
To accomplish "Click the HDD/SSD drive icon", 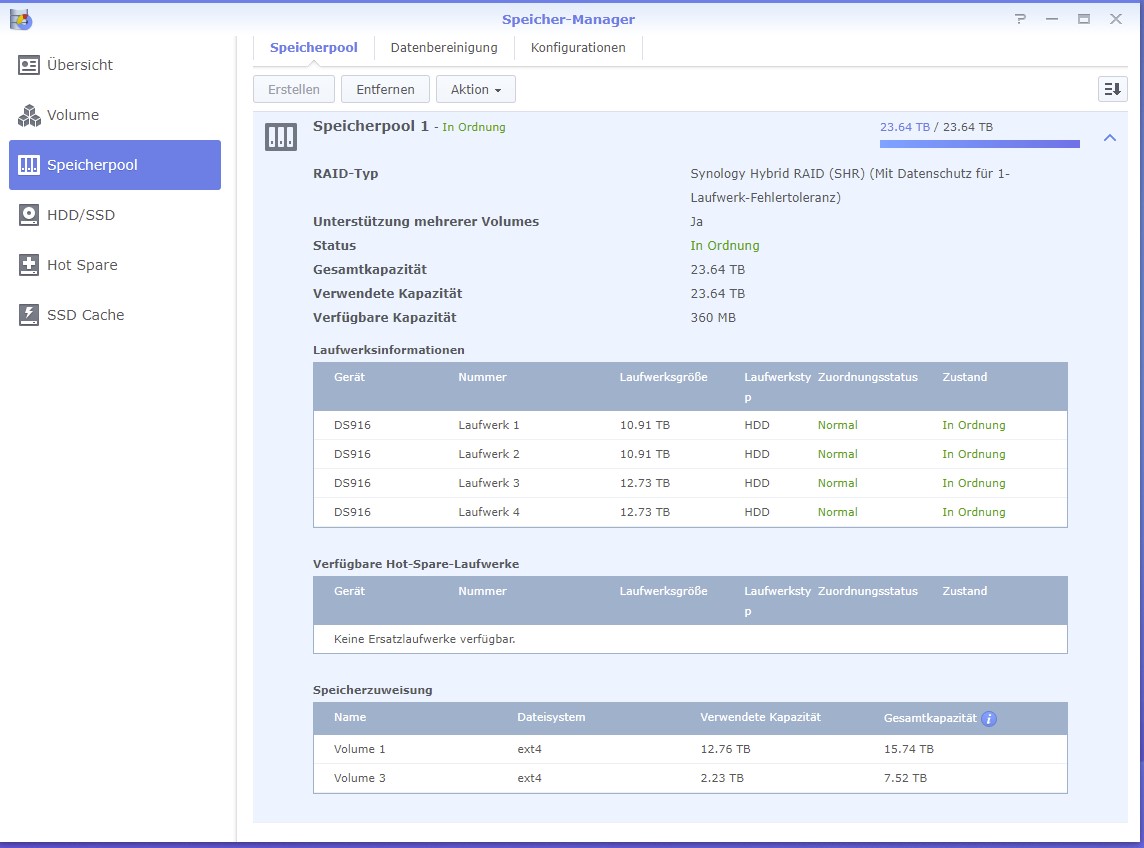I will pos(29,215).
